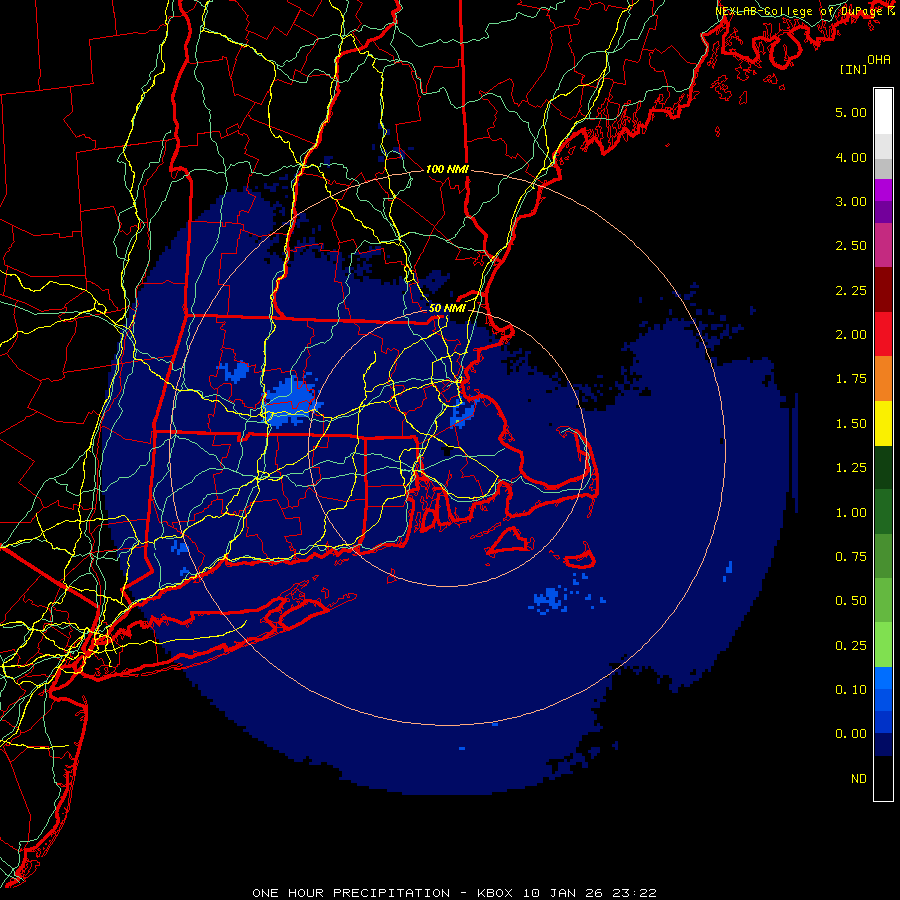Image resolution: width=900 pixels, height=900 pixels.
Task: Click the 2.50 legend value
Action: point(851,246)
